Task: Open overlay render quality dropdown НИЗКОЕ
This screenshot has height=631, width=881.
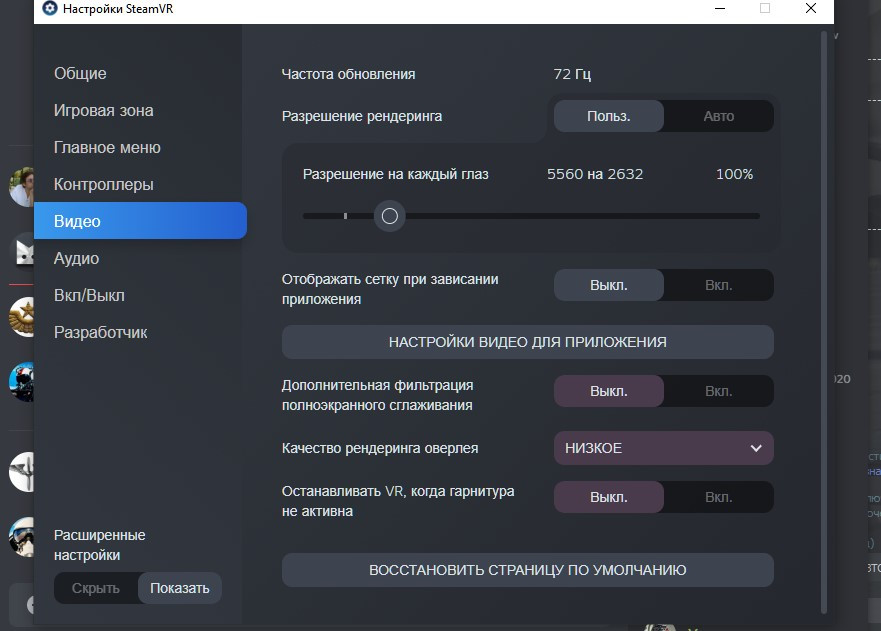Action: [664, 448]
